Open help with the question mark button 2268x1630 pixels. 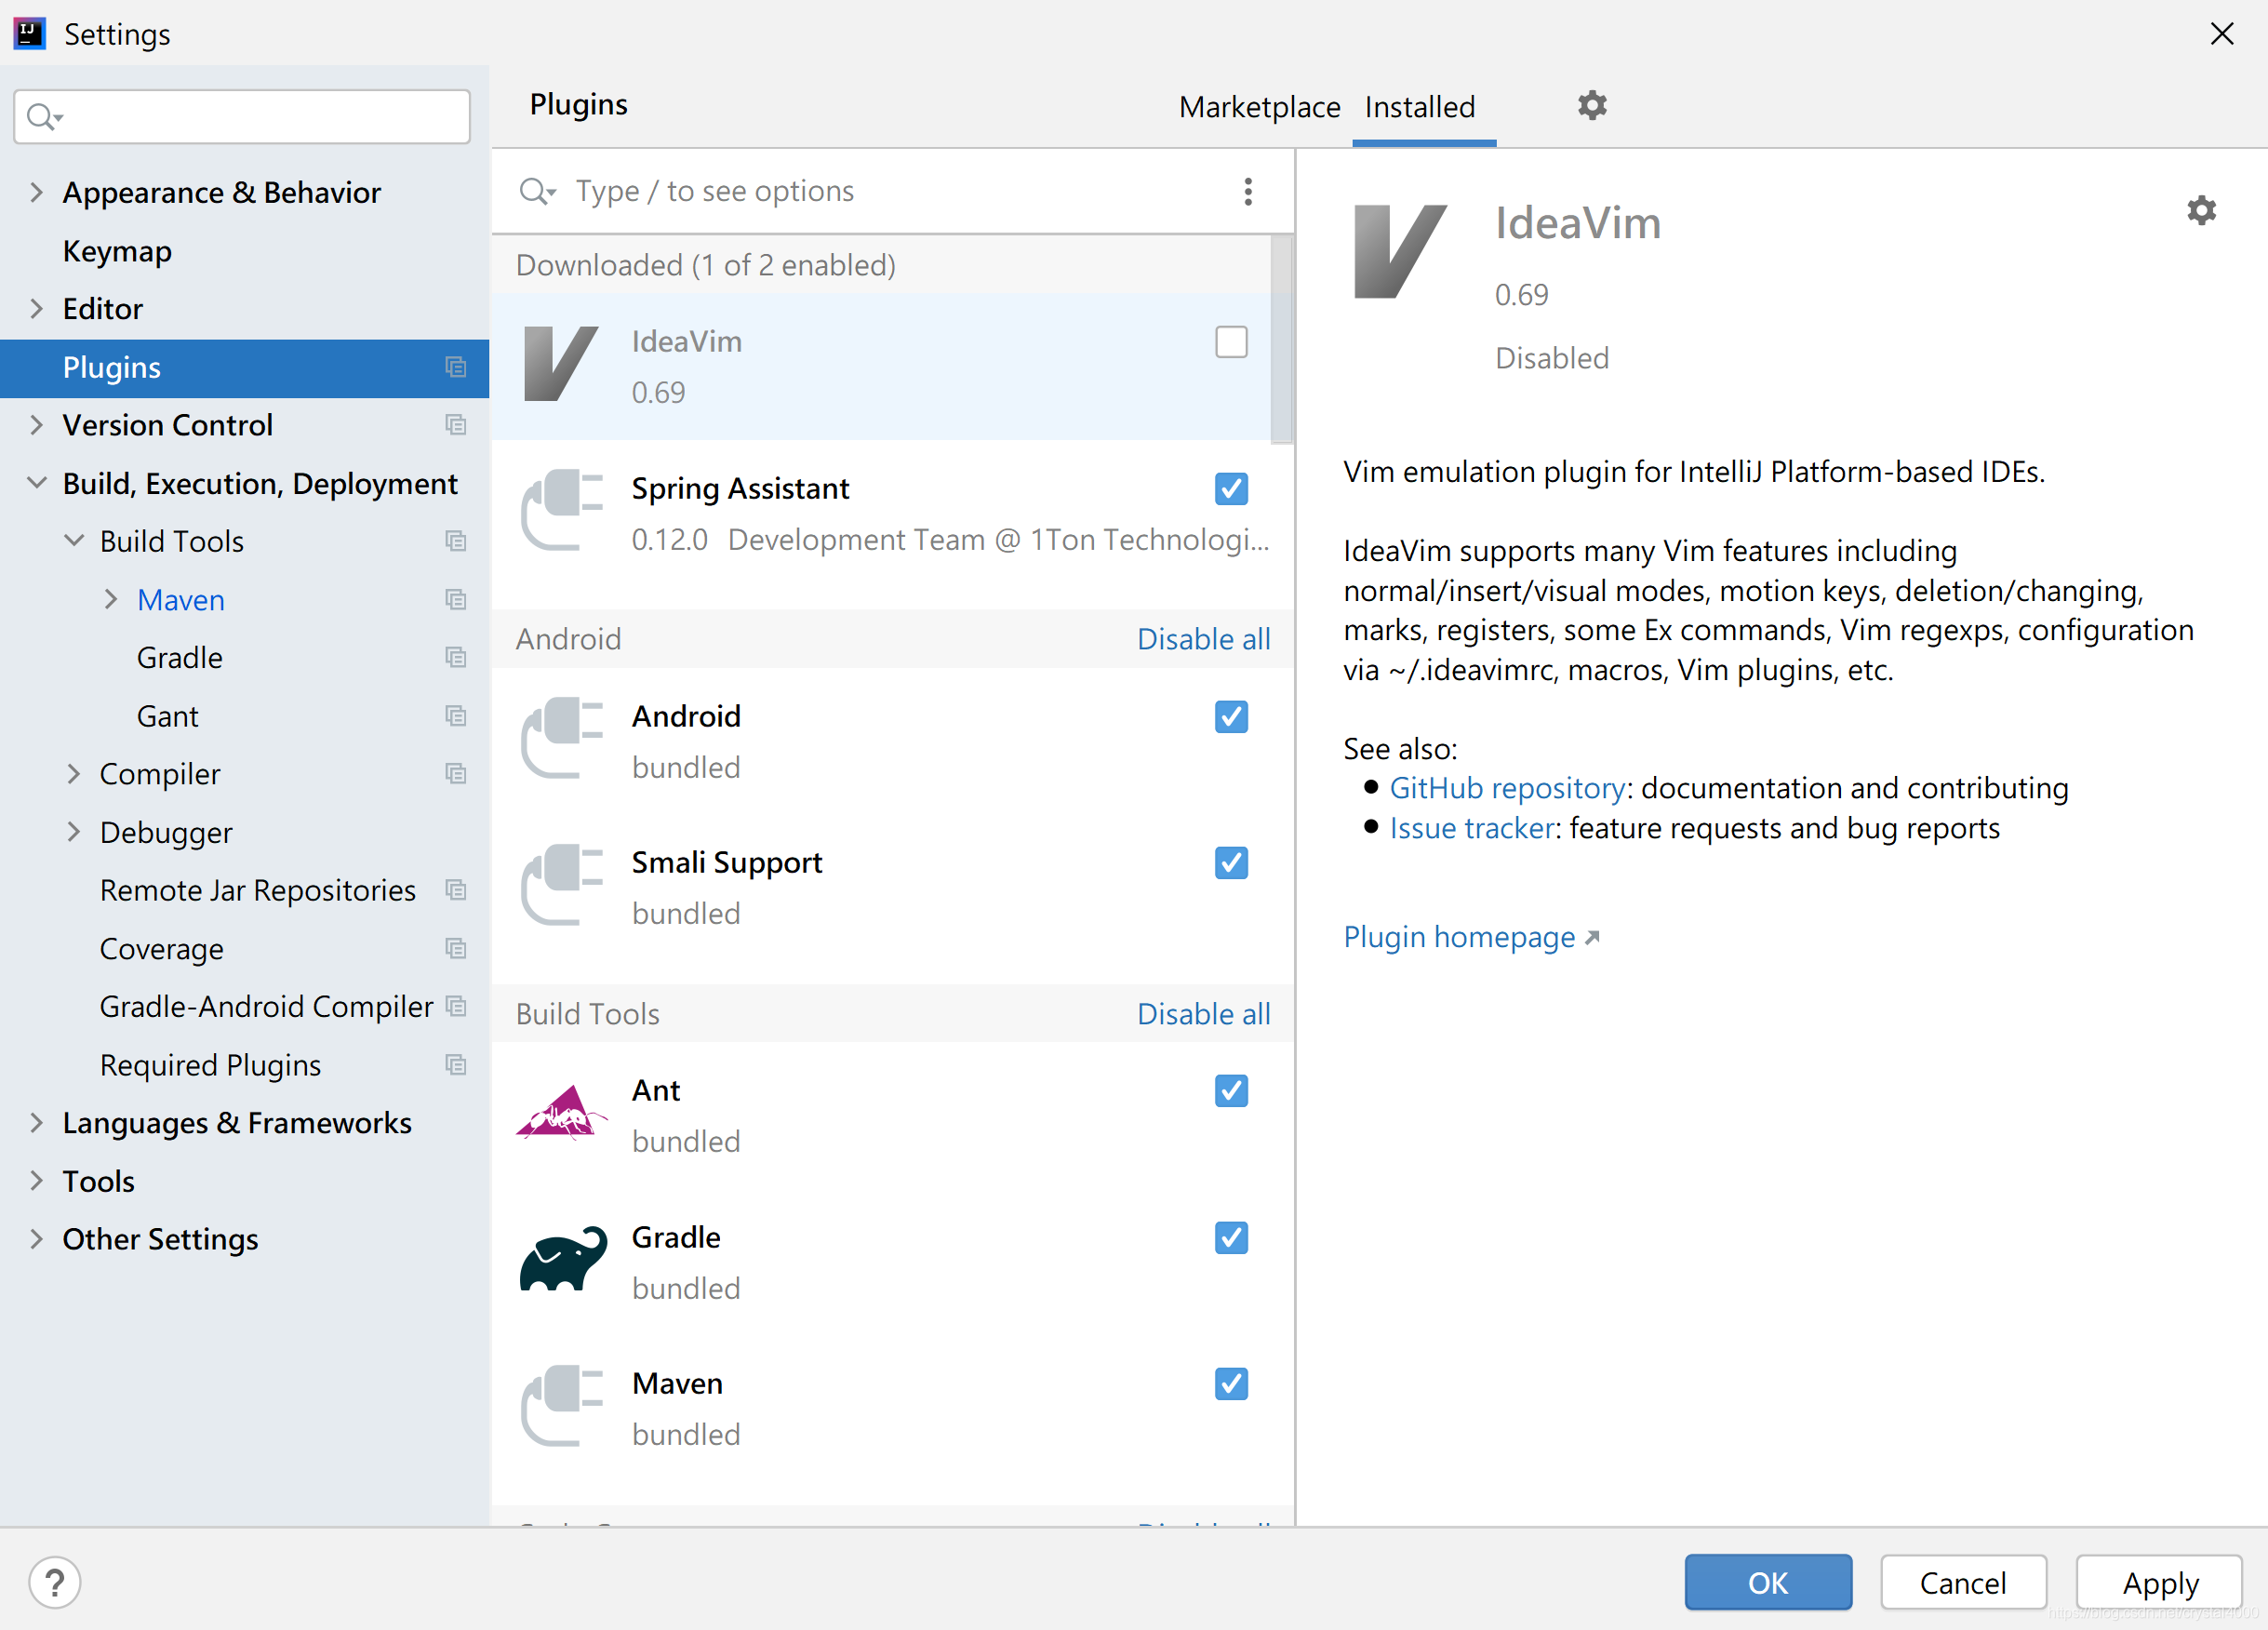coord(54,1582)
